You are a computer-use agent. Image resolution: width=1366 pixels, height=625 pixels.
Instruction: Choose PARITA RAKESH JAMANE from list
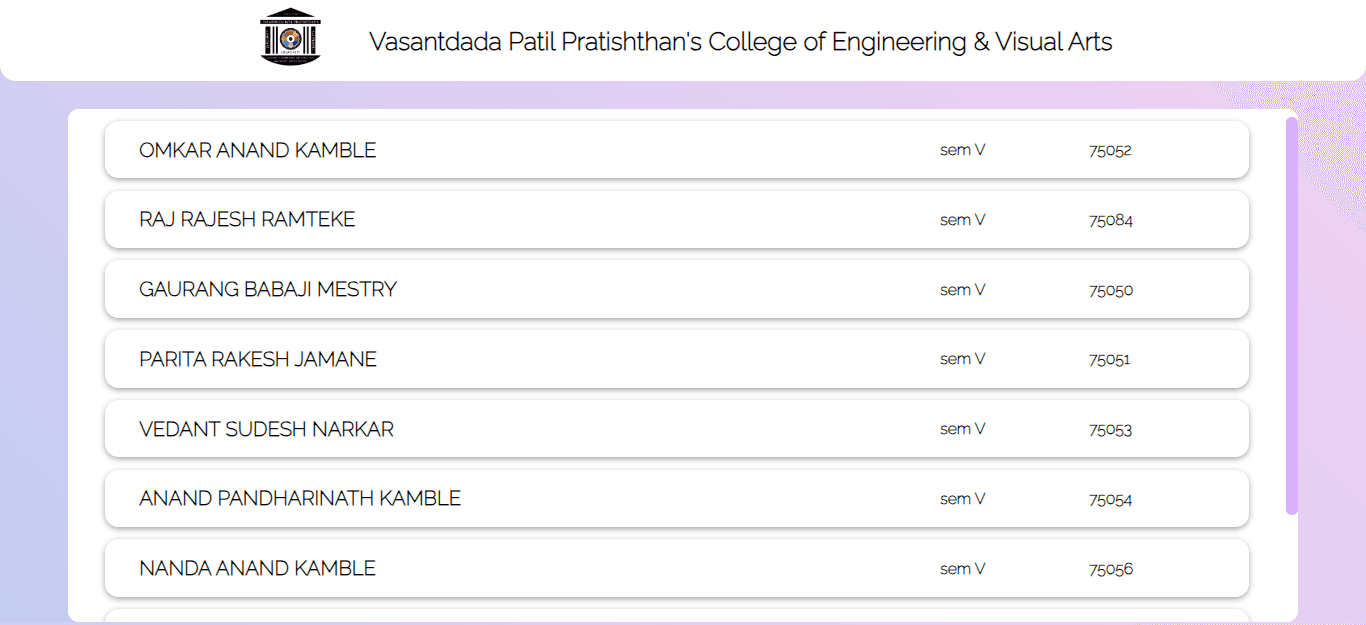[258, 360]
